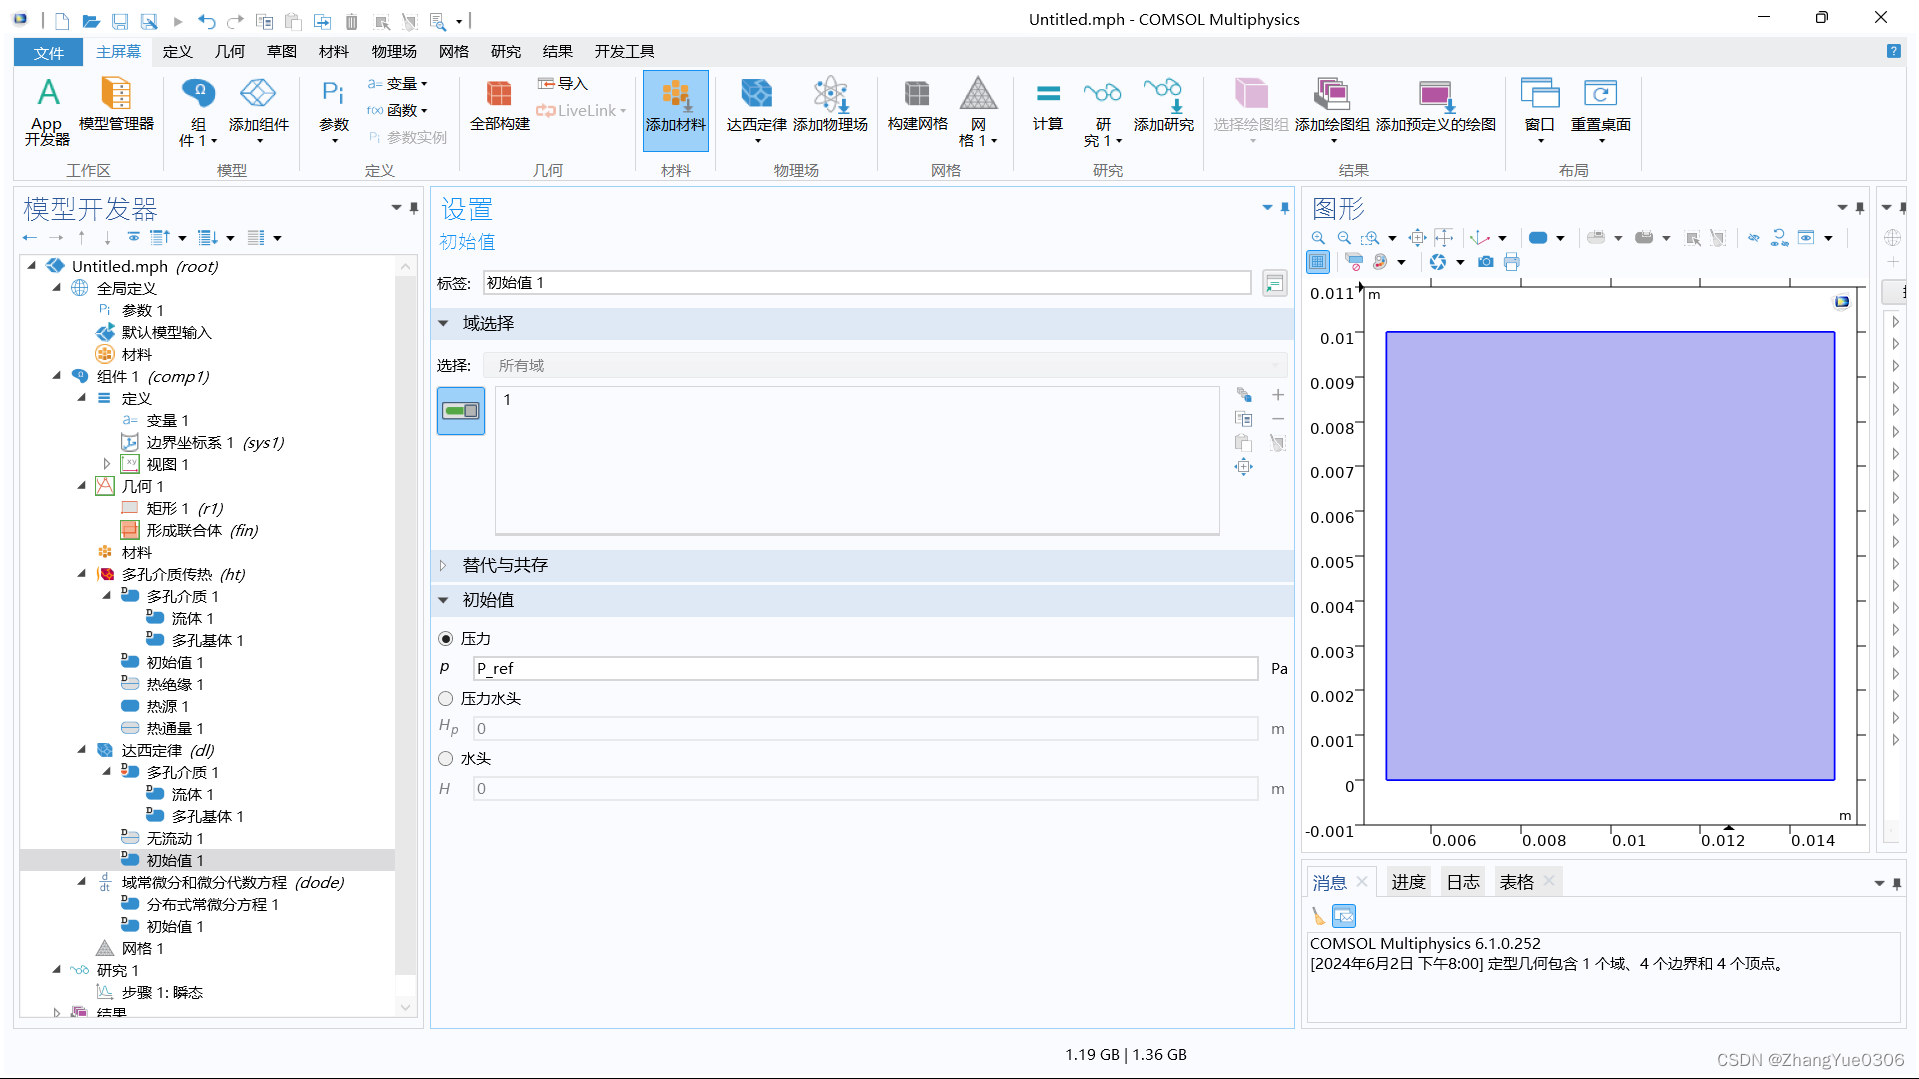The image size is (1919, 1079).
Task: Toggle the show-more-options eye icon in 模型开发器 toolbar
Action: [133, 238]
